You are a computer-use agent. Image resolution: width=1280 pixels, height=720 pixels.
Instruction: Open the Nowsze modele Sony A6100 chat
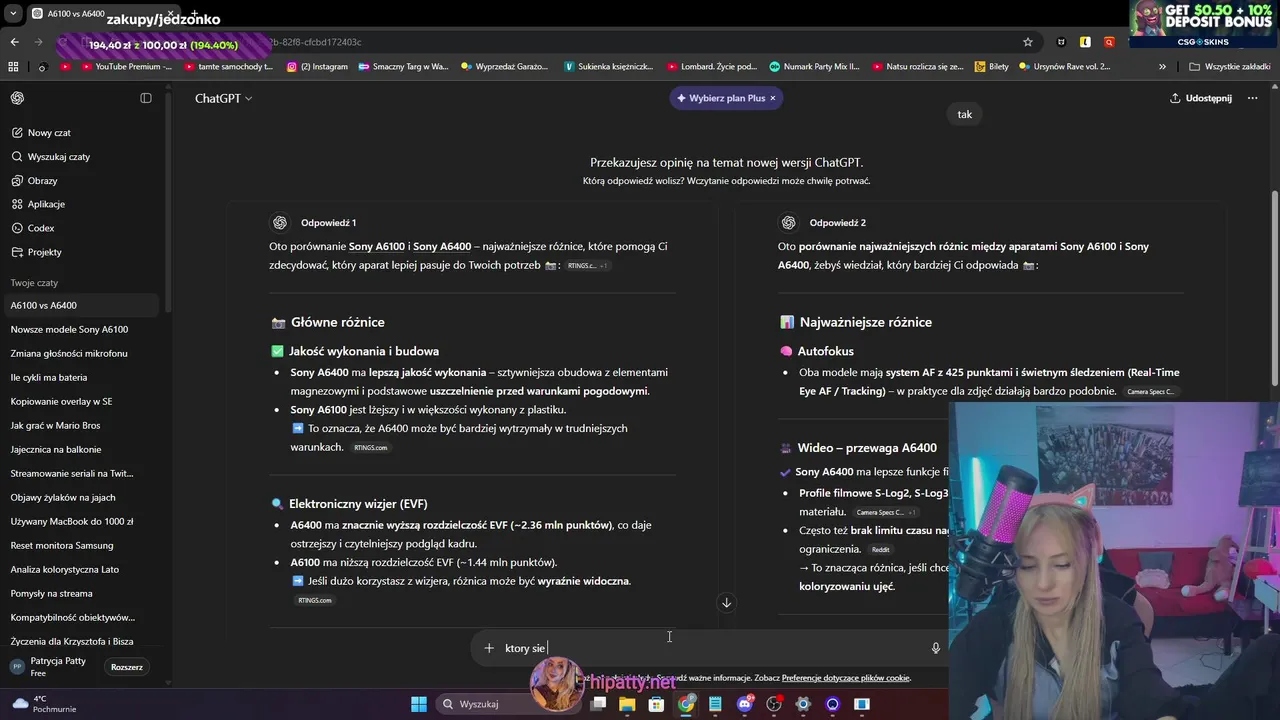80,329
